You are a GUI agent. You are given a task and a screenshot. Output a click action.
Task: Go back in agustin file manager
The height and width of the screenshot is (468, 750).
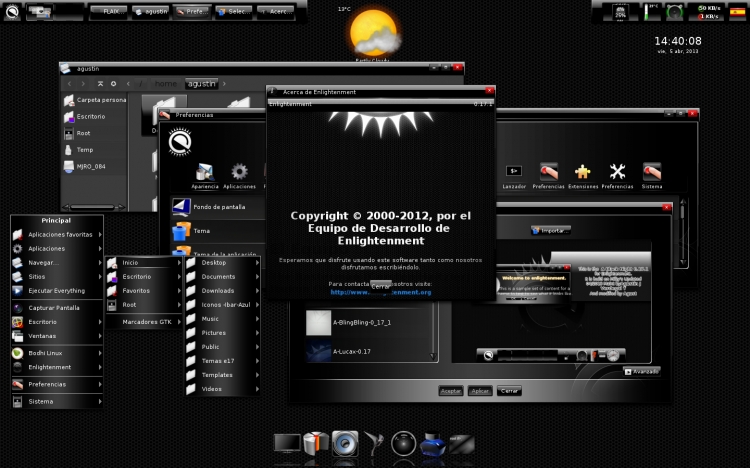(70, 84)
